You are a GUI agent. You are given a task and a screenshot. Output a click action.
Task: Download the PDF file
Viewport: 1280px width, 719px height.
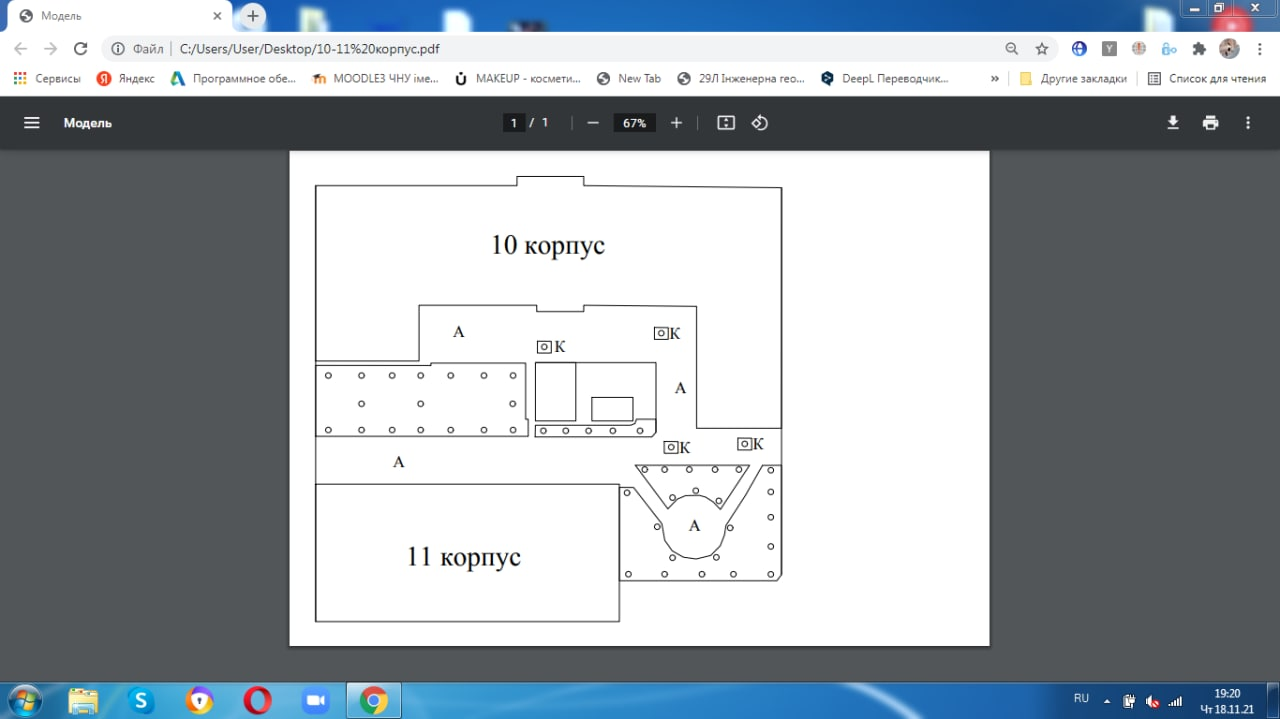(x=1173, y=123)
